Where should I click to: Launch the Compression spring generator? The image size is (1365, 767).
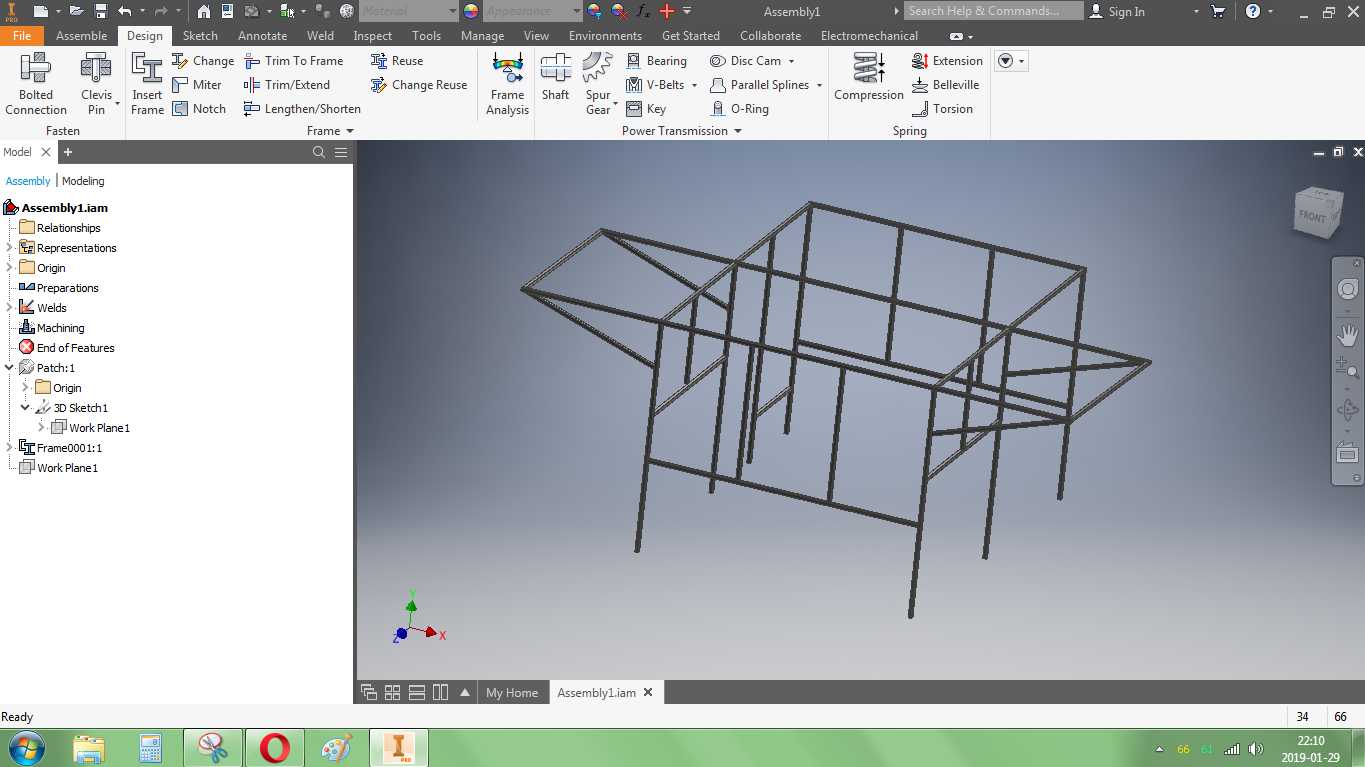(x=869, y=78)
